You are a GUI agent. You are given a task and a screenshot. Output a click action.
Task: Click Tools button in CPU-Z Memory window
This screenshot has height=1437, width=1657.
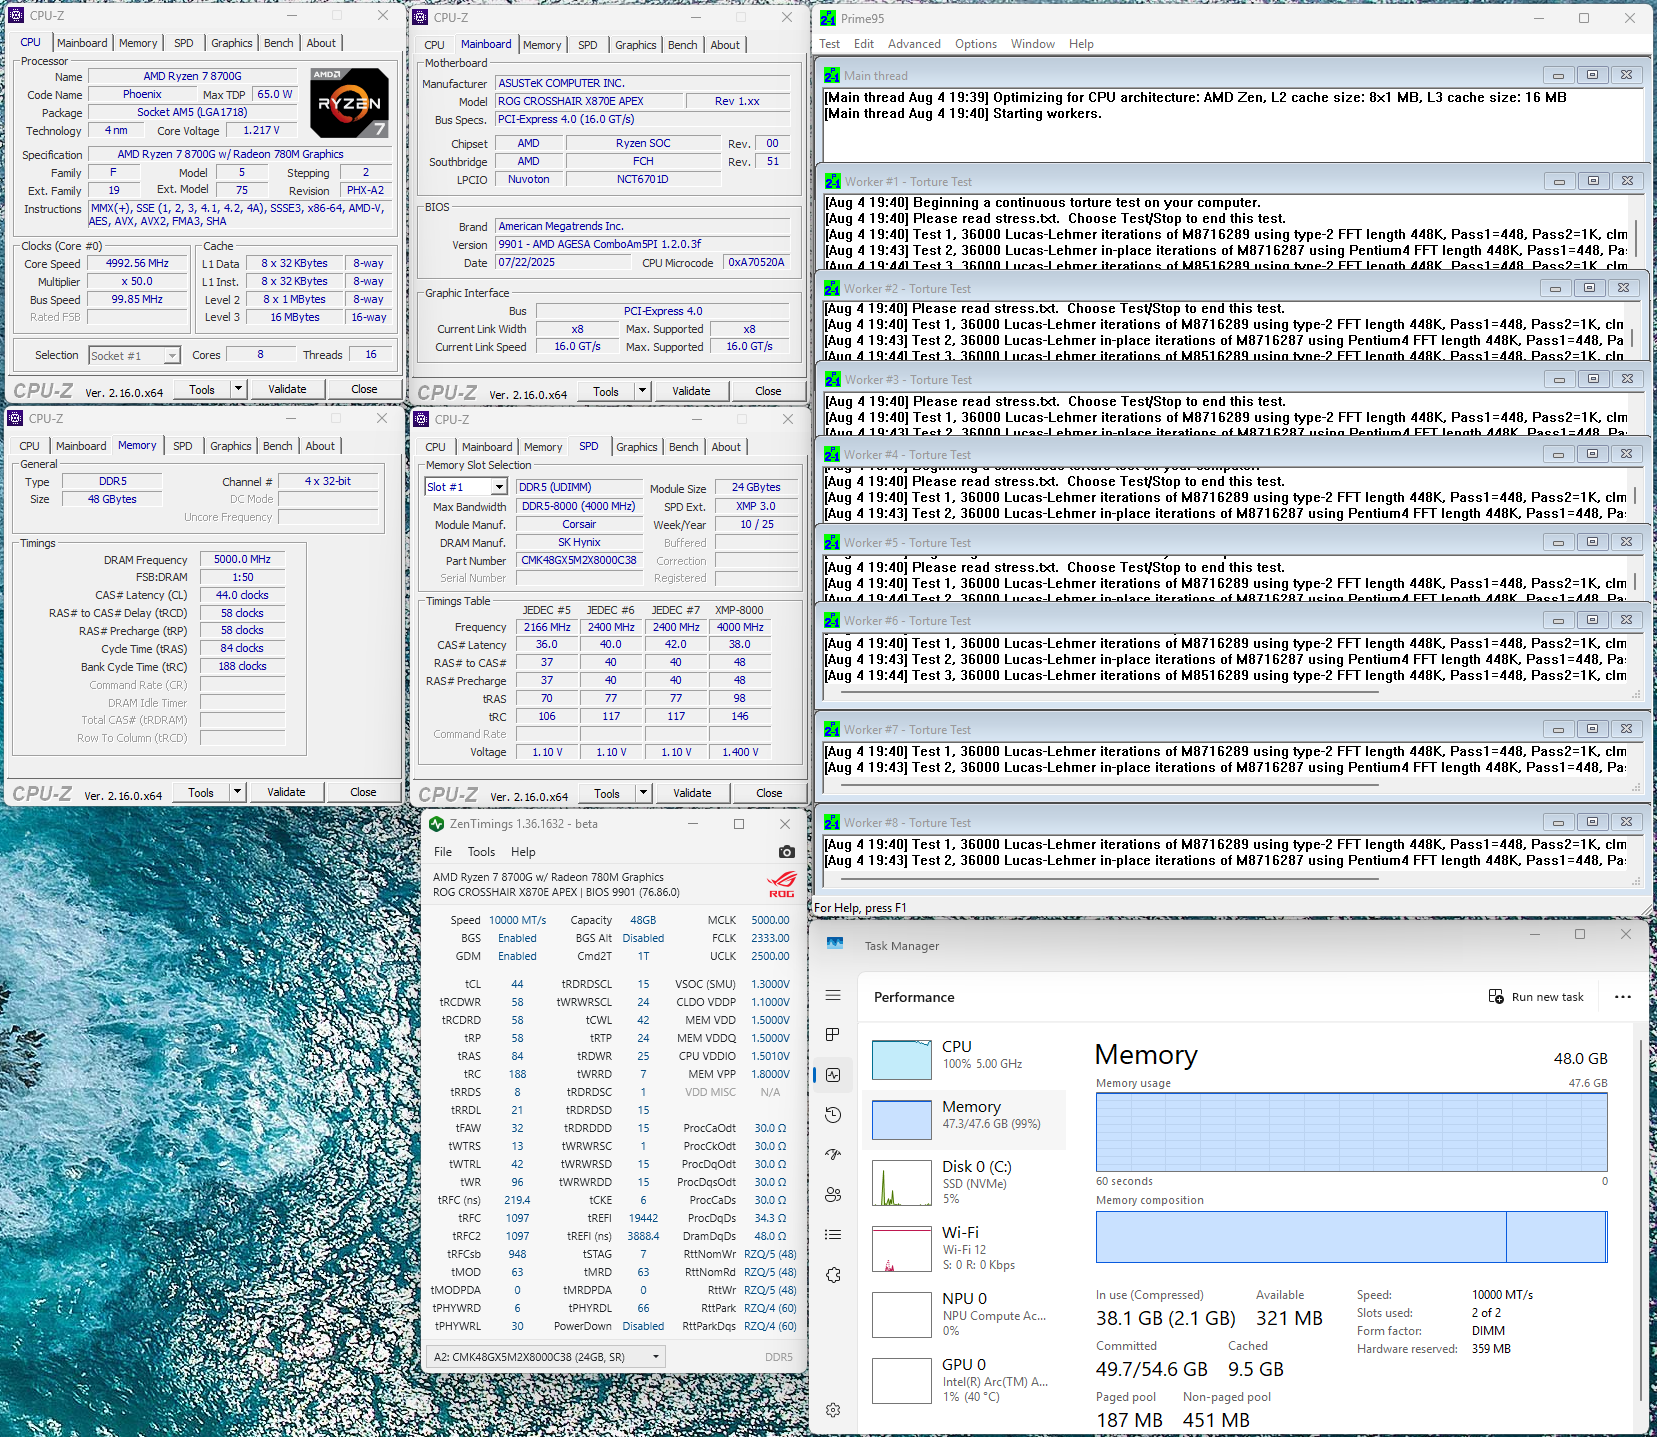click(x=201, y=792)
